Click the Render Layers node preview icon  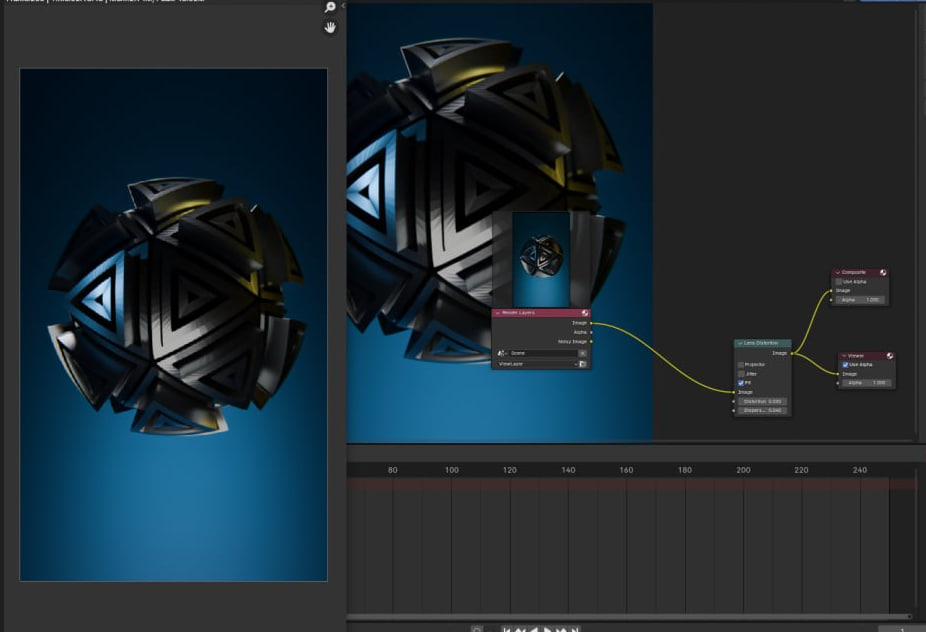tap(584, 313)
